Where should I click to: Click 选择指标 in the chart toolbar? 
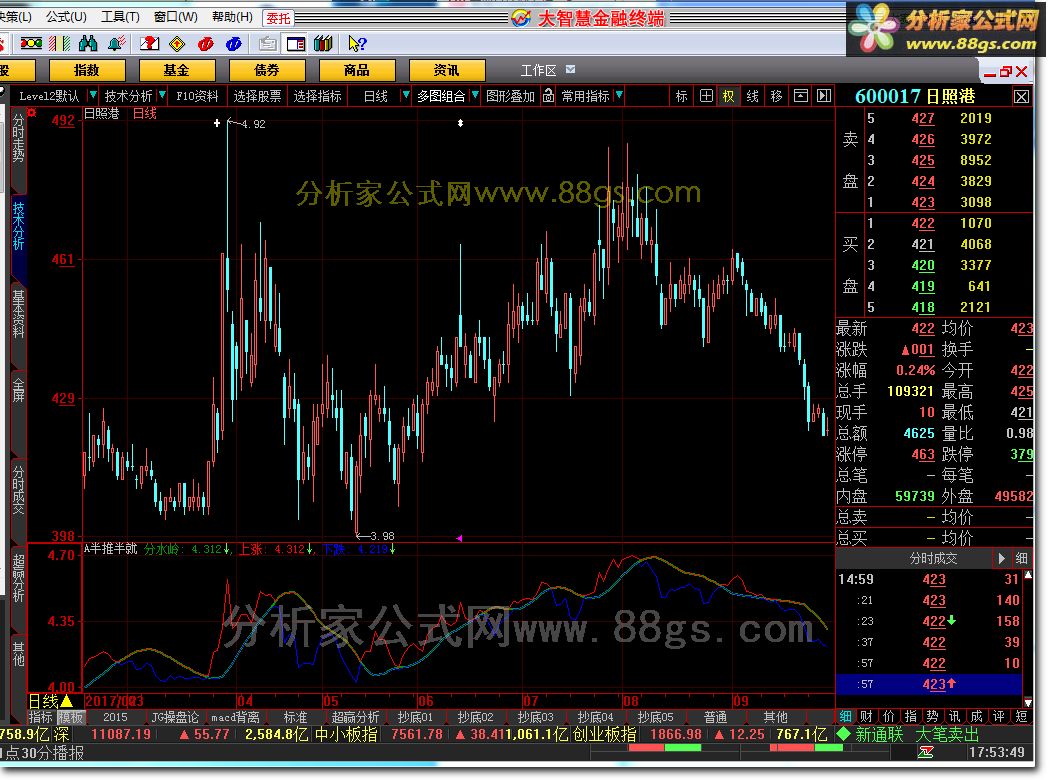pos(317,96)
